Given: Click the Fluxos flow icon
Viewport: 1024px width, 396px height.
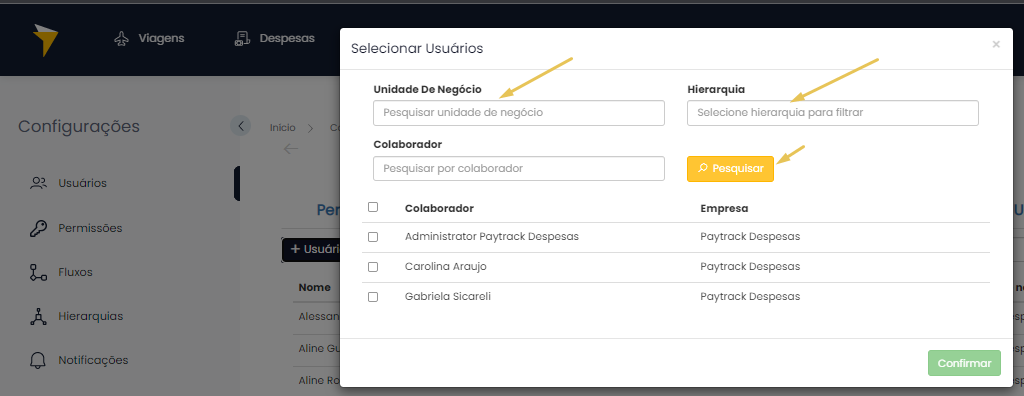Looking at the screenshot, I should 39,272.
